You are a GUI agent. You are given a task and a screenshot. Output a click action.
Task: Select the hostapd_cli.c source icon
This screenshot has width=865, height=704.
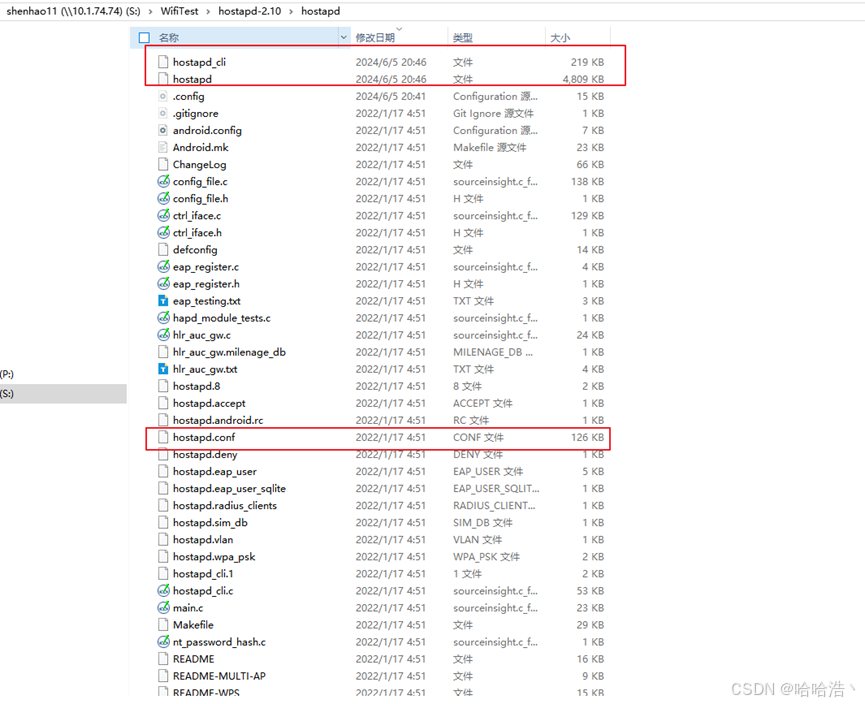coord(163,590)
